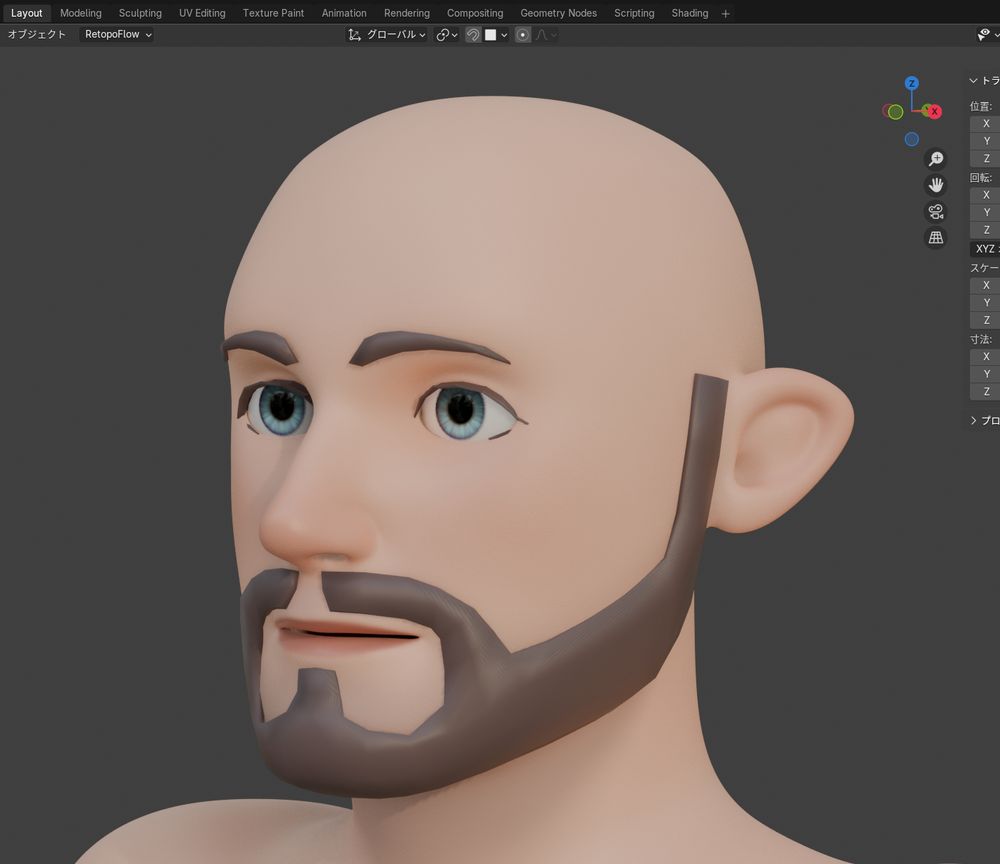Screen dimensions: 1000x864
Task: Click the 寸法: label text
Action: pyautogui.click(x=981, y=339)
